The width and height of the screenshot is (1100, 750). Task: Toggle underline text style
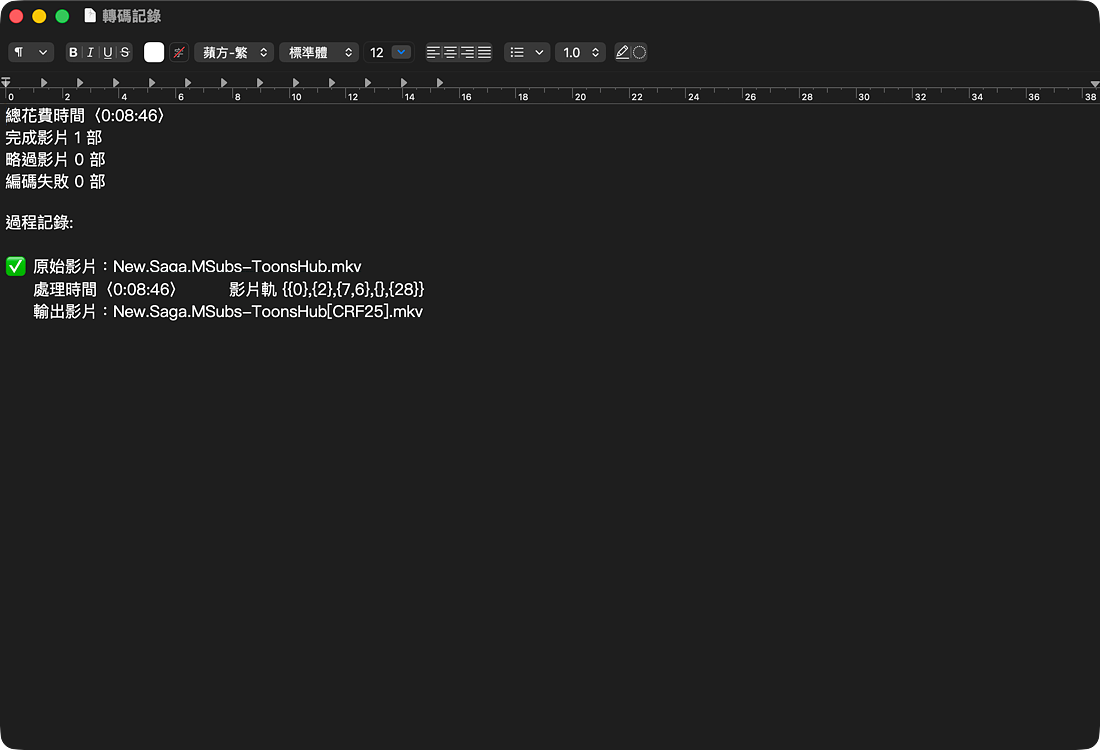pos(107,52)
